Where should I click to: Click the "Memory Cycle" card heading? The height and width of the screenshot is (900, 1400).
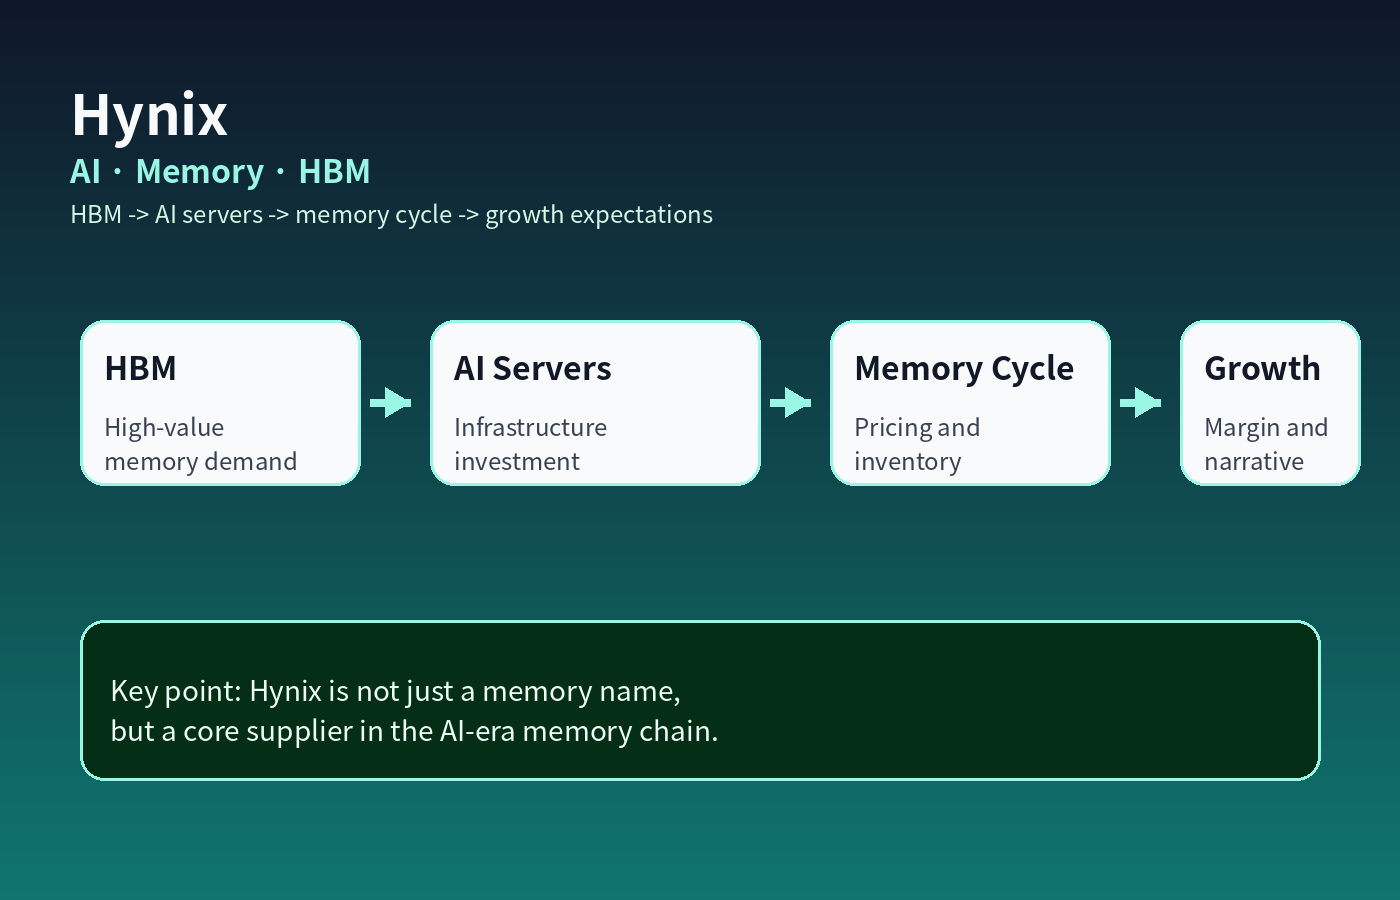[964, 369]
